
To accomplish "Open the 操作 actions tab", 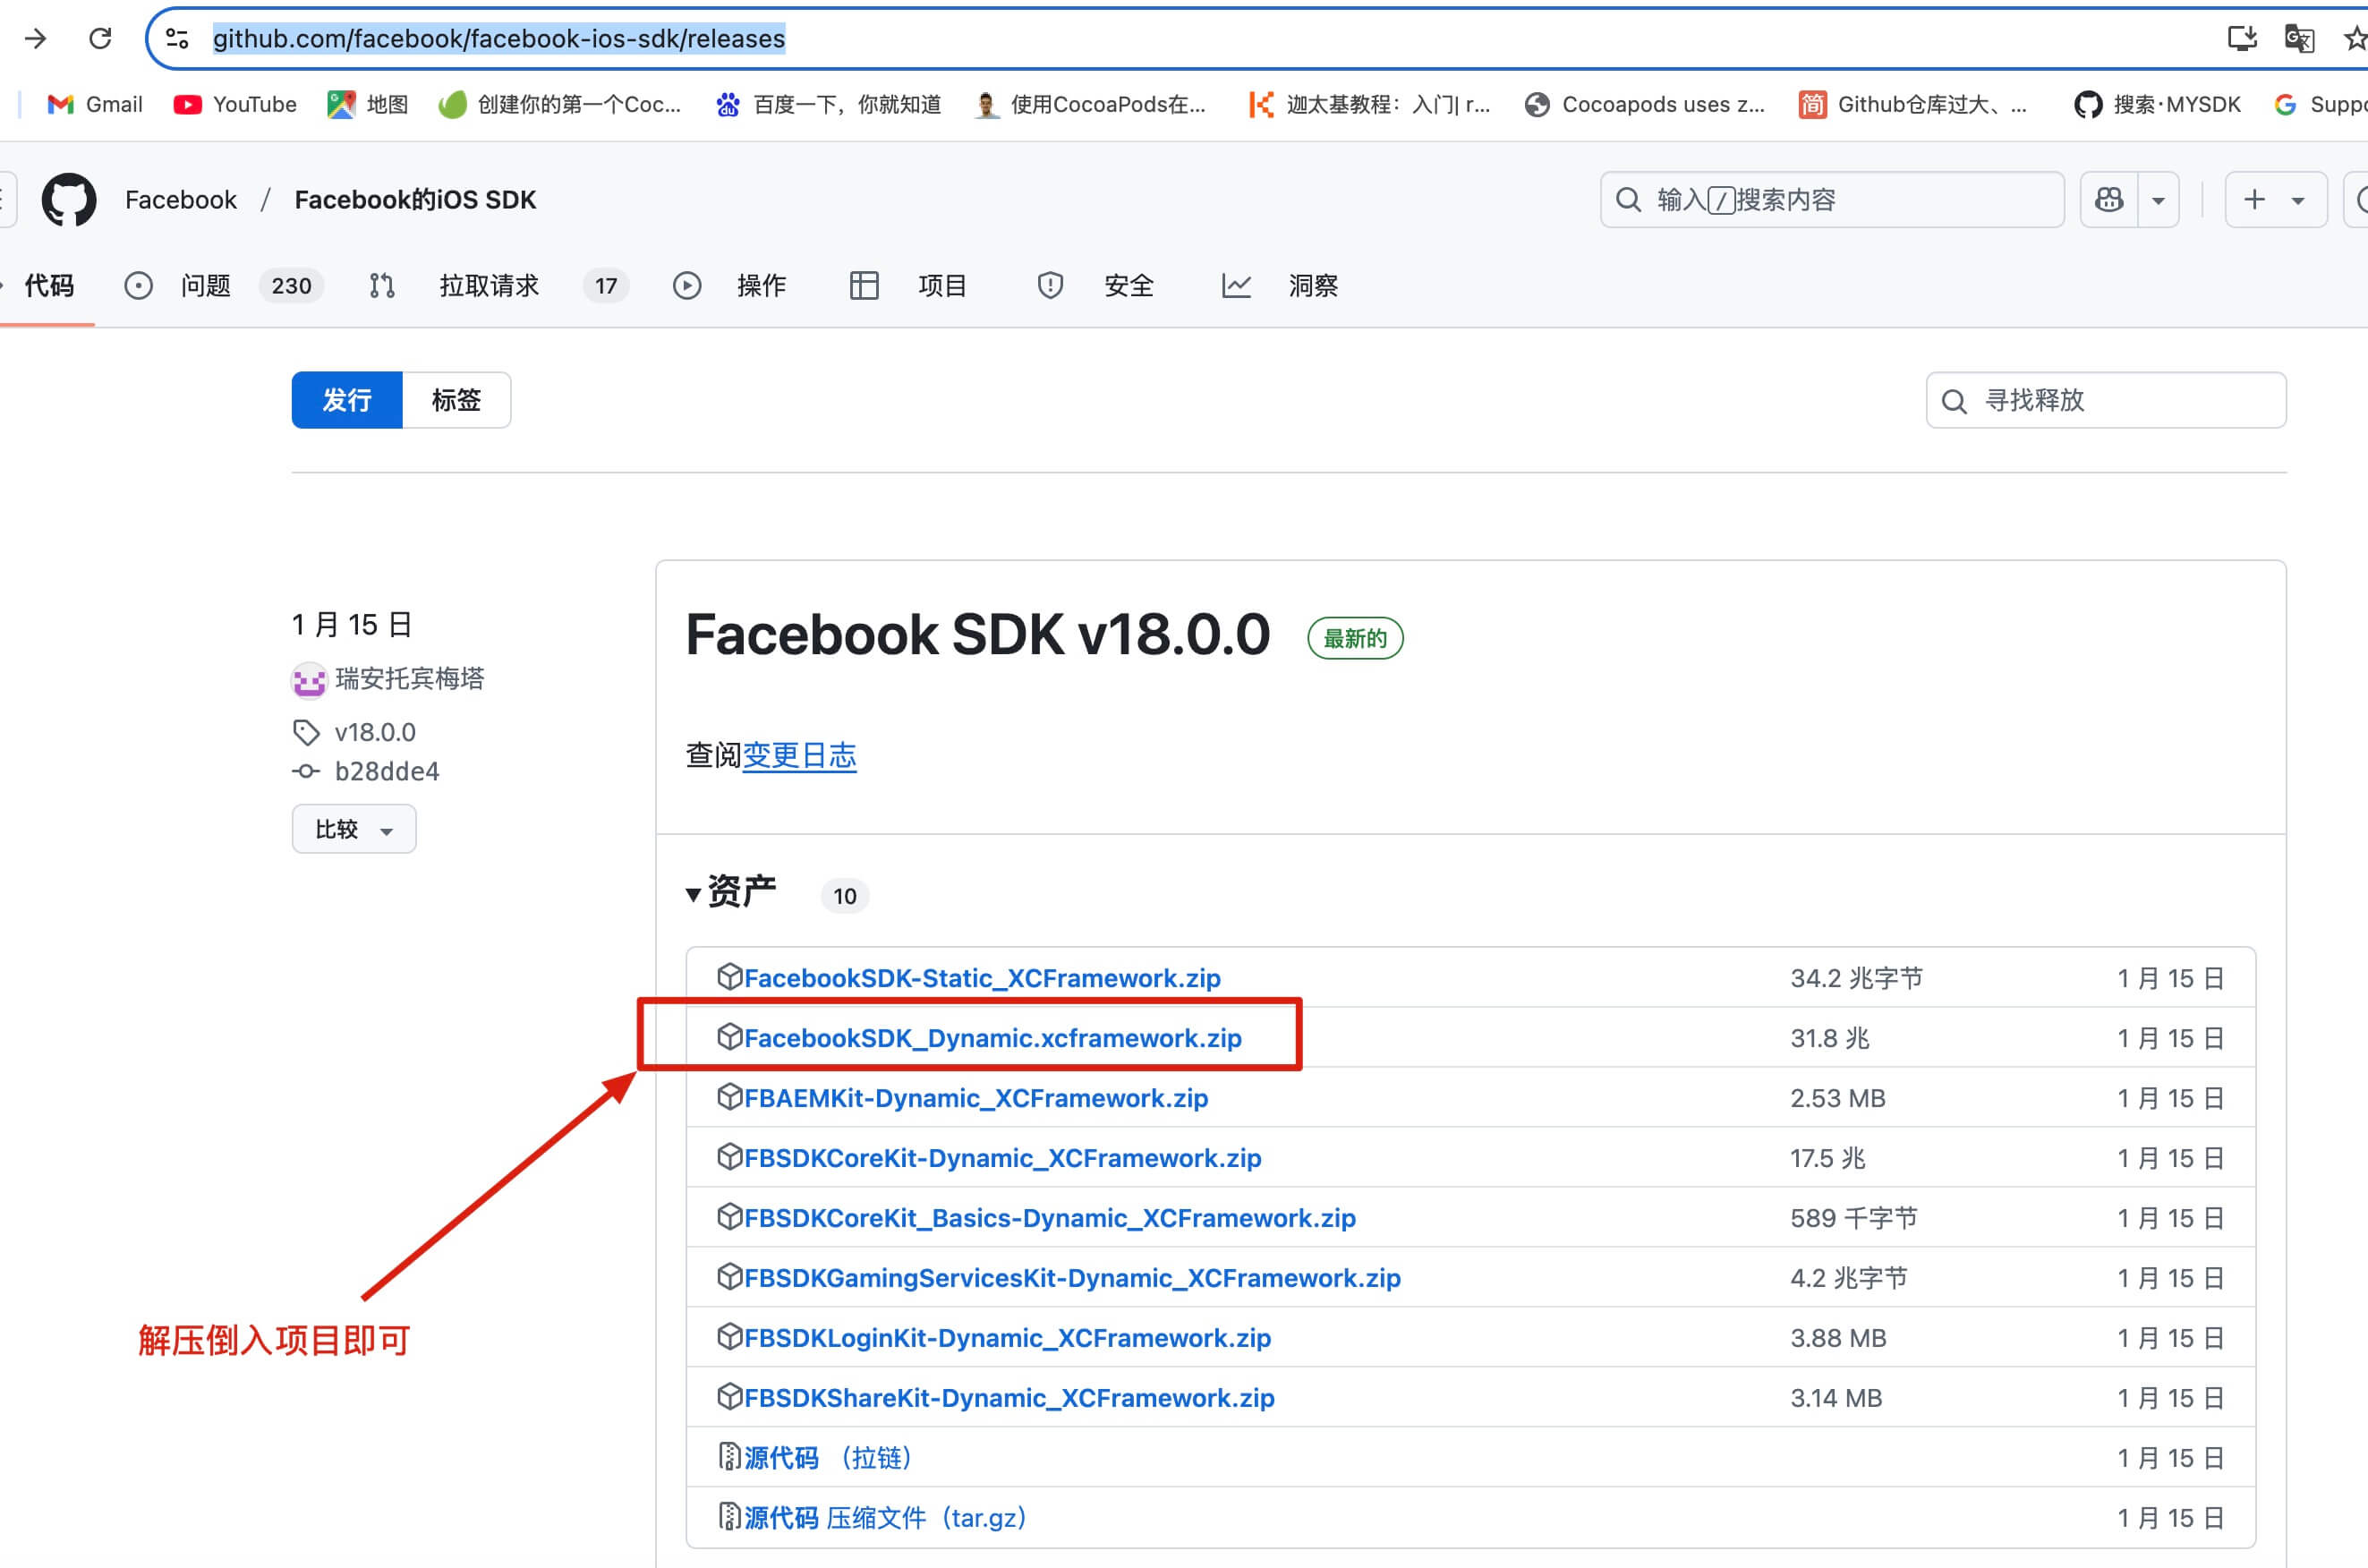I will [729, 286].
